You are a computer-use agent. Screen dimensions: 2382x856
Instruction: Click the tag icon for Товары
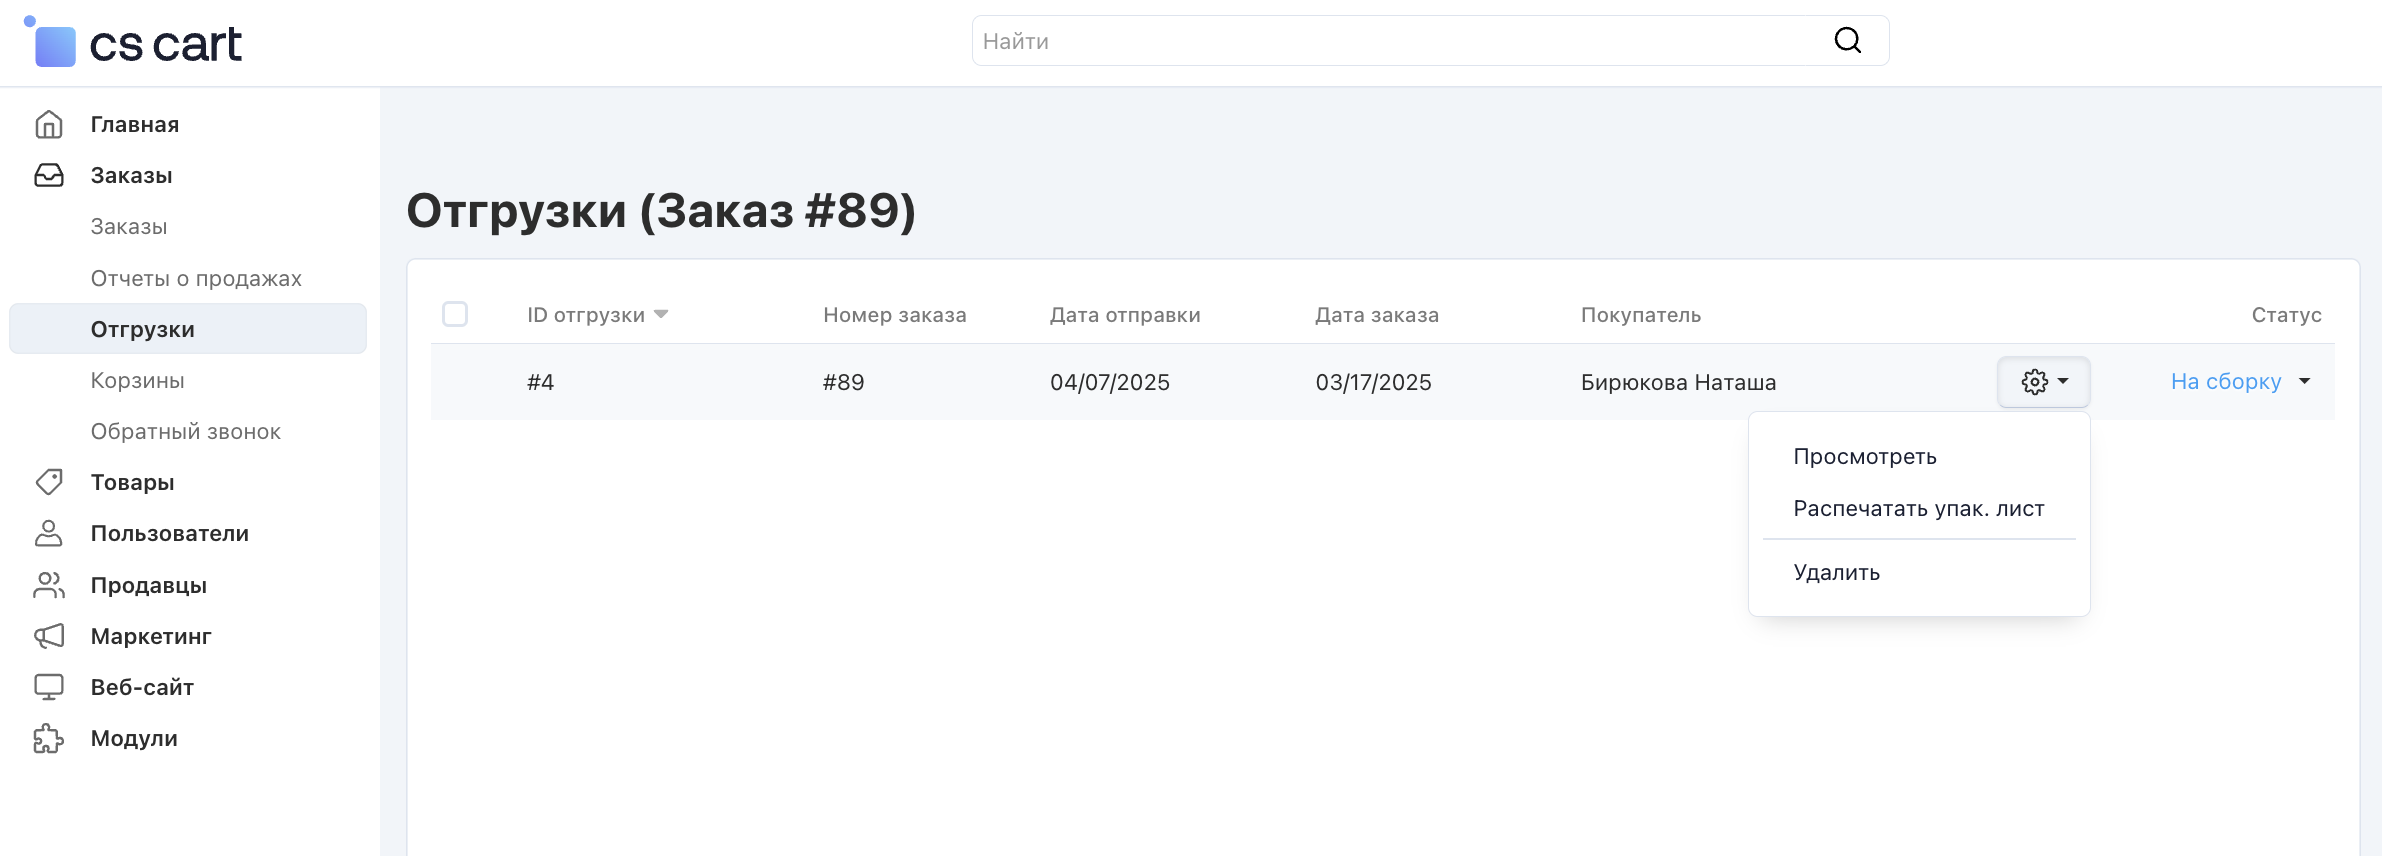[x=49, y=482]
